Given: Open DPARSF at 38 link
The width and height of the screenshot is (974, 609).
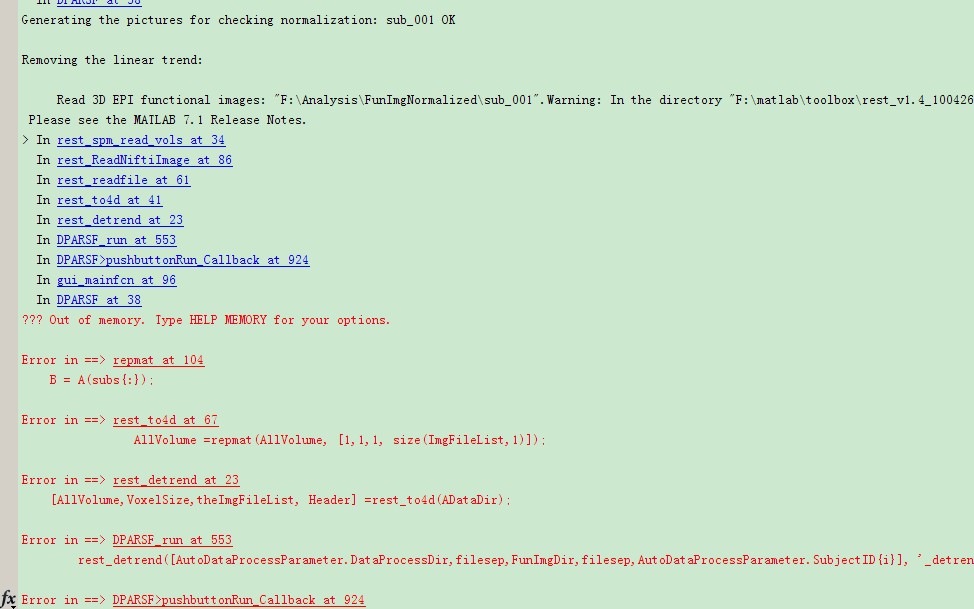Looking at the screenshot, I should pyautogui.click(x=99, y=300).
